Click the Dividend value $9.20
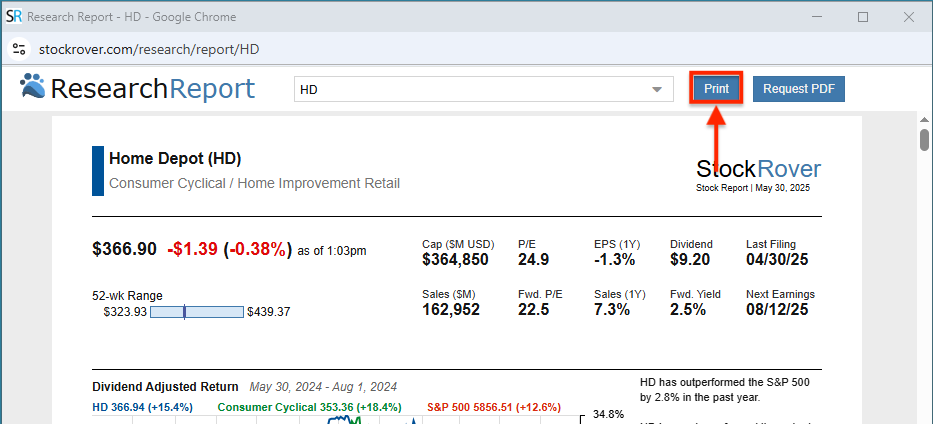 [x=690, y=260]
